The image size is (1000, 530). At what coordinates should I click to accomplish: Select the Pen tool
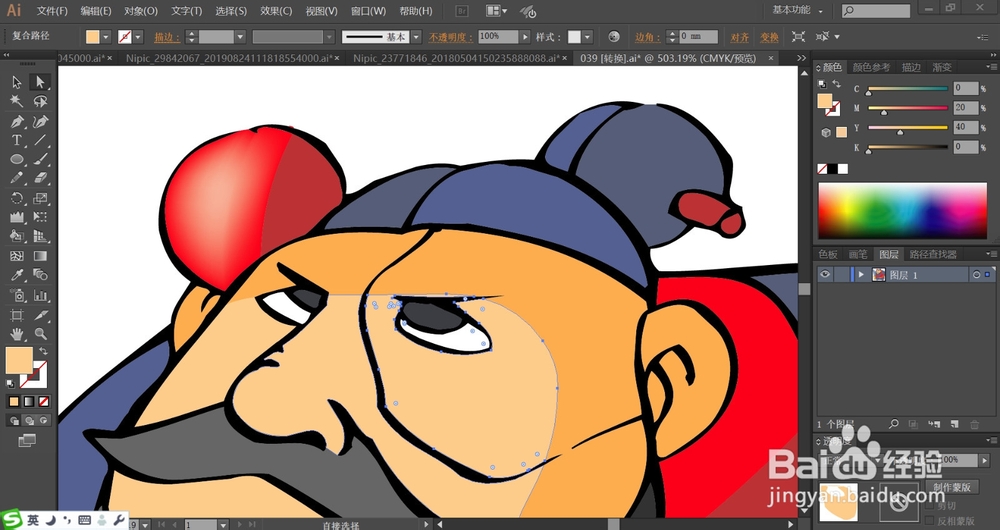[17, 121]
